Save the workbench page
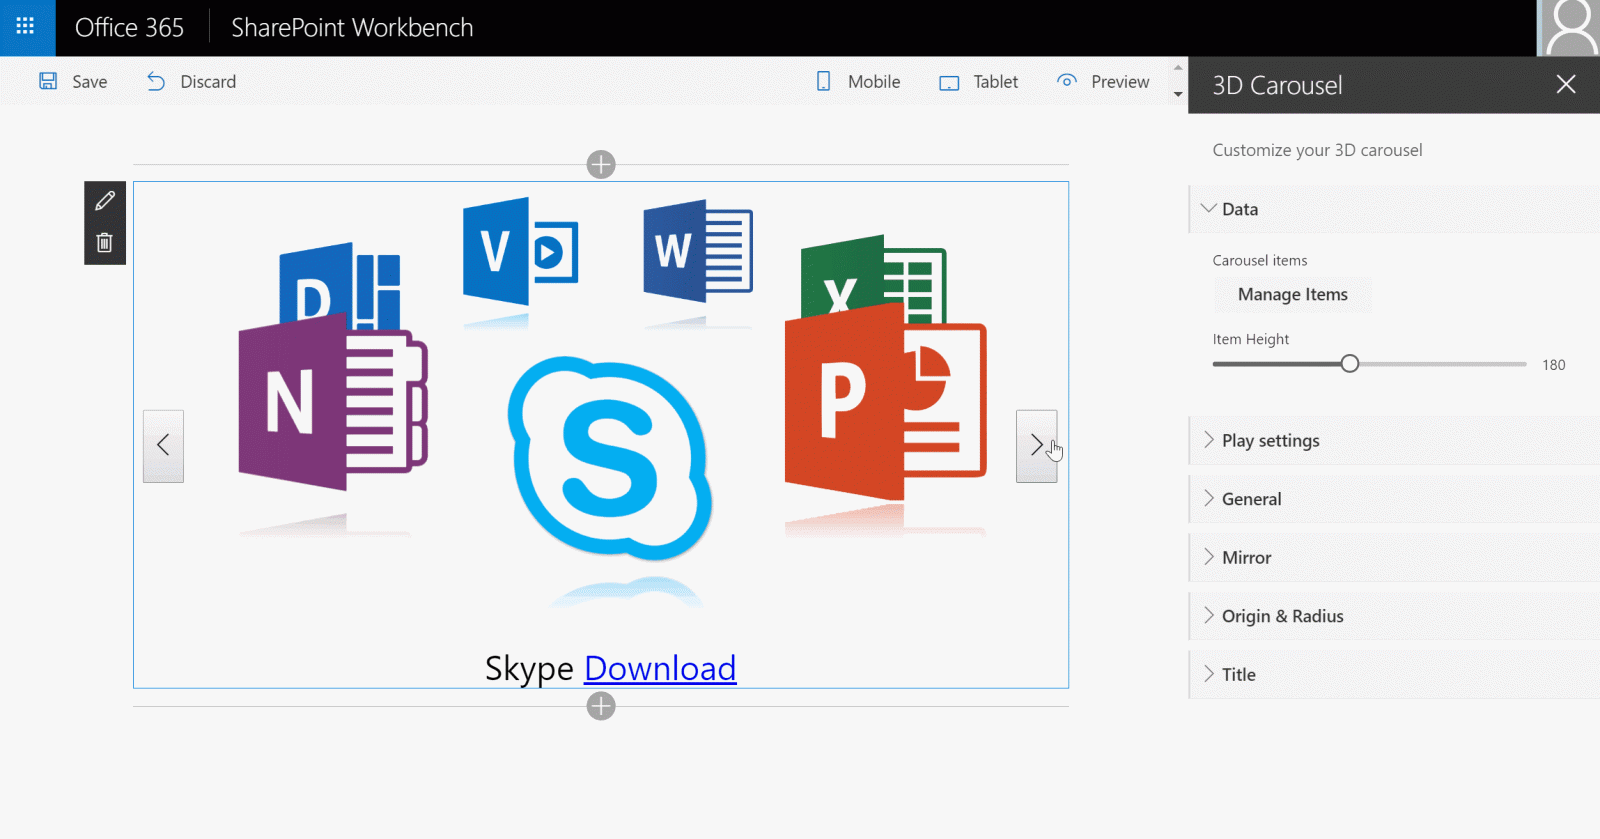 [73, 82]
